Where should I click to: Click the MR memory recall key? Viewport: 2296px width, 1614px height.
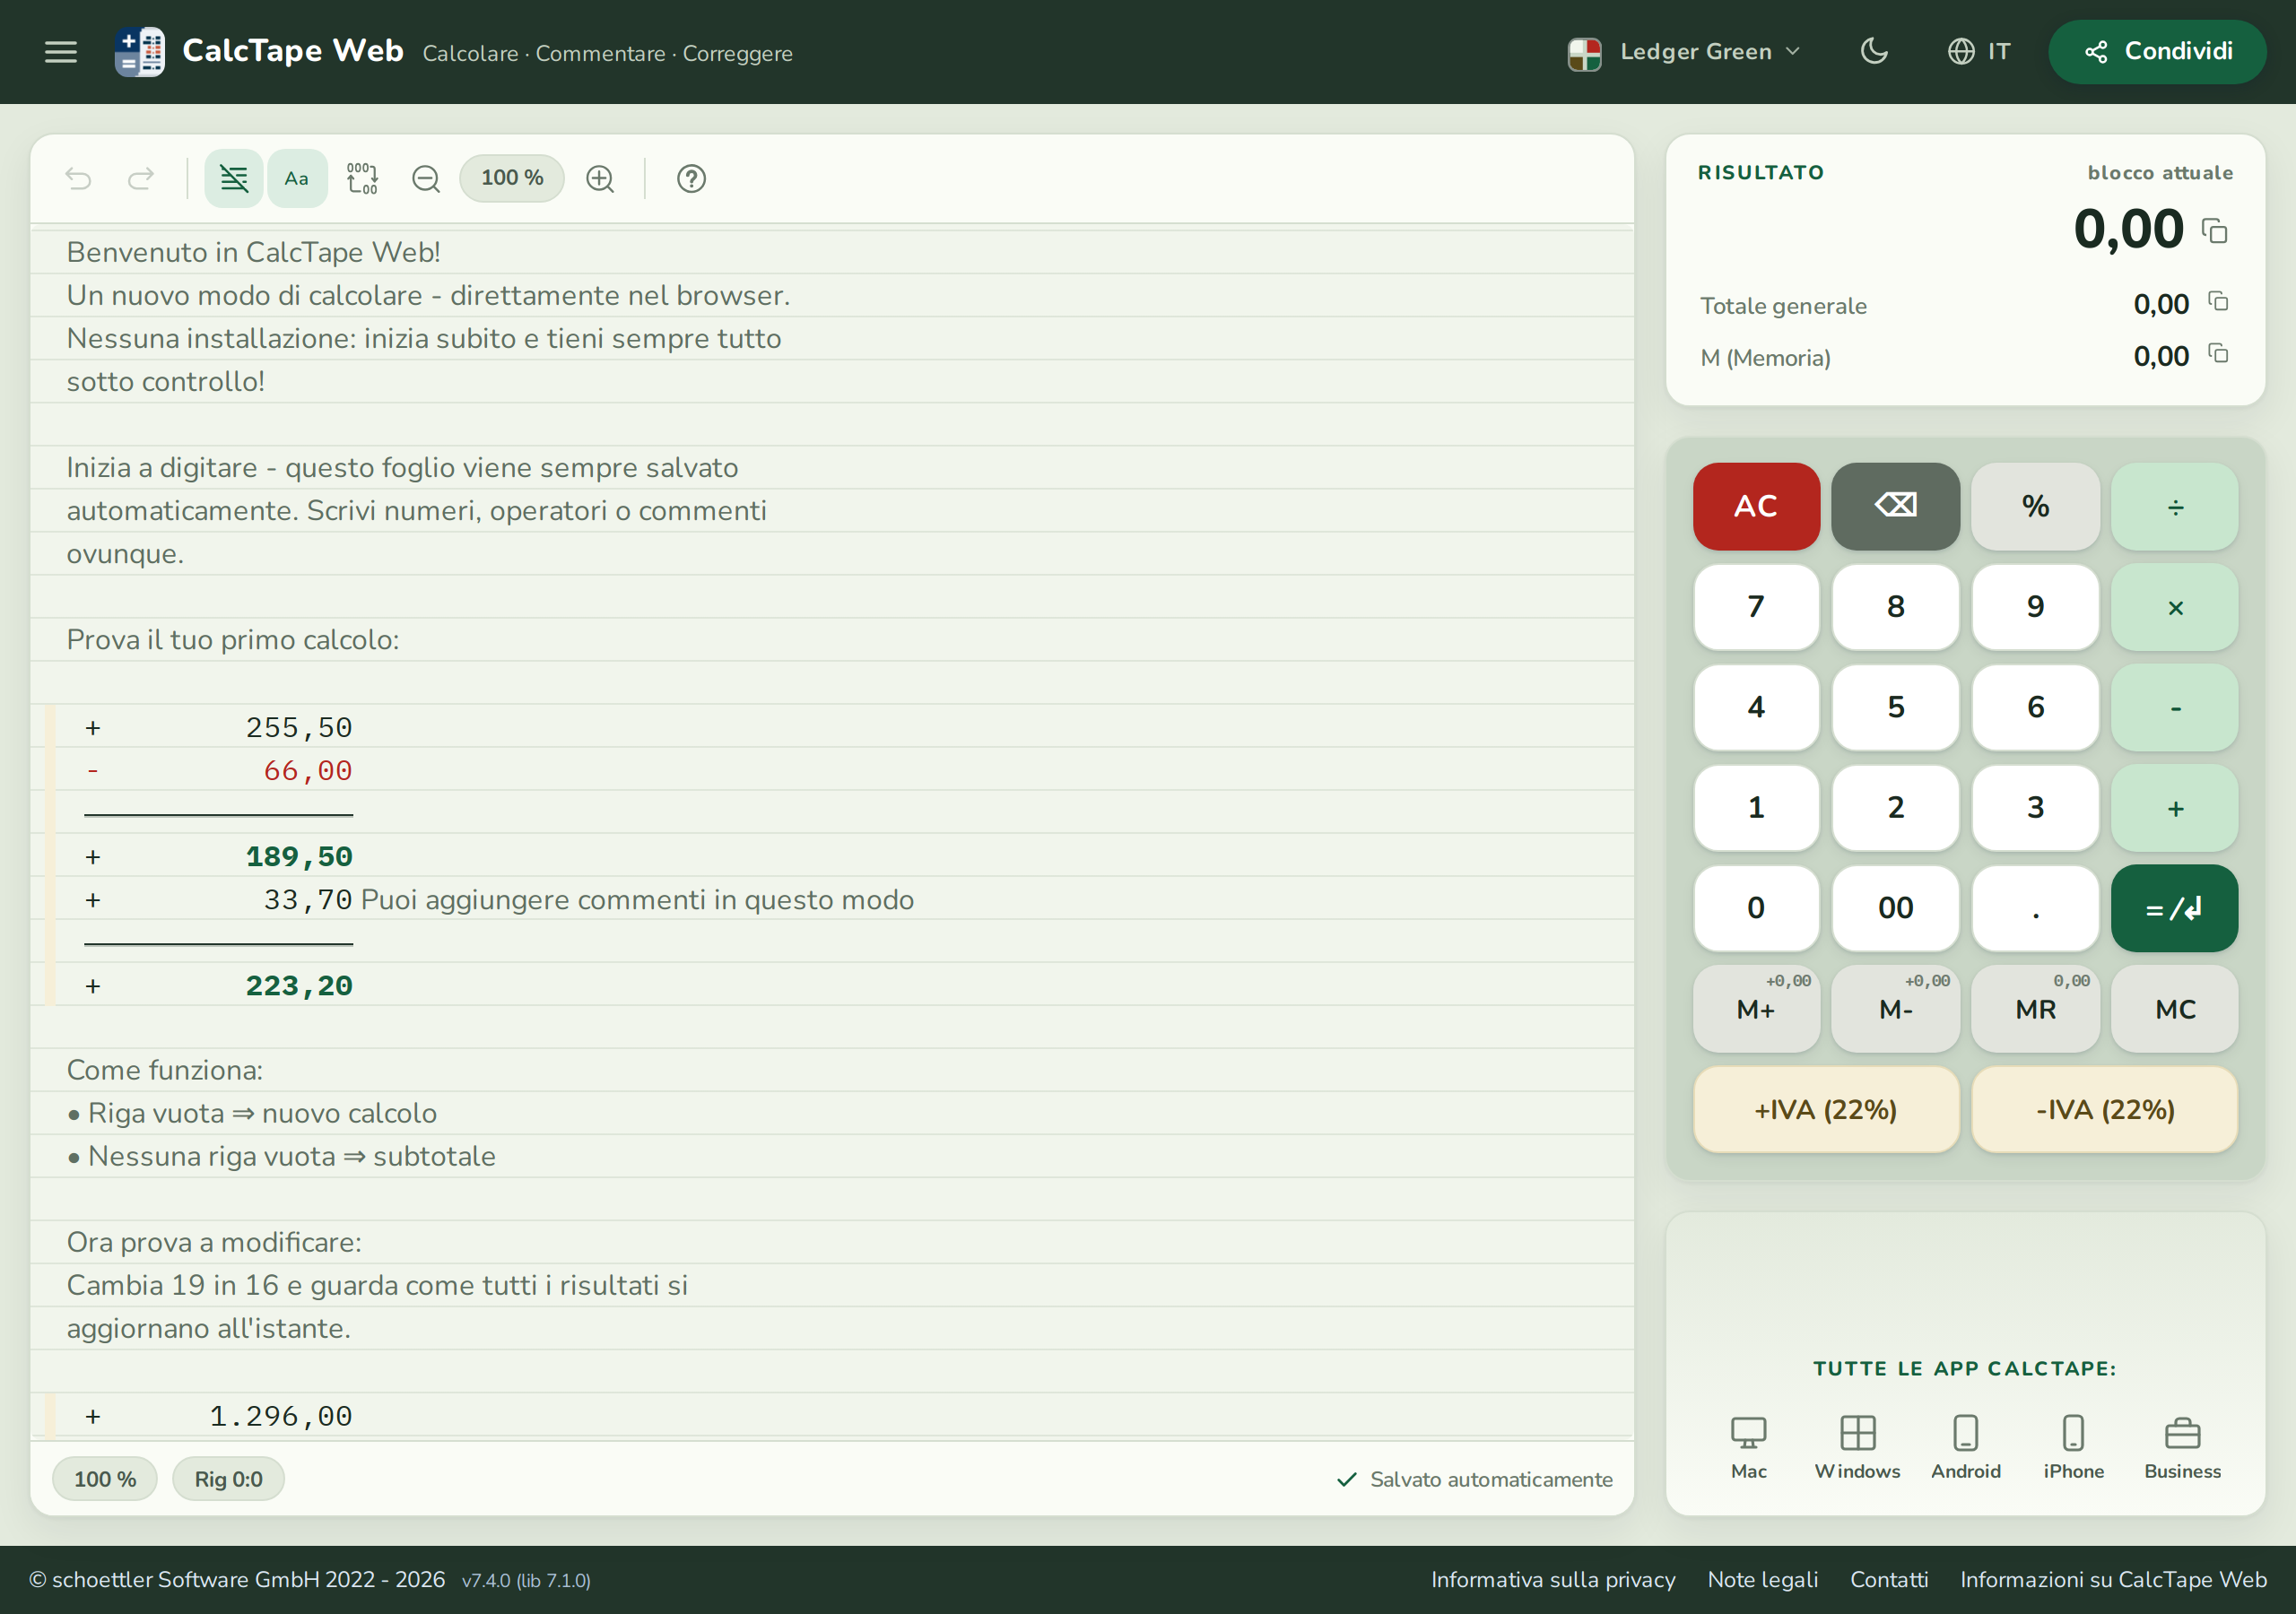2035,1009
